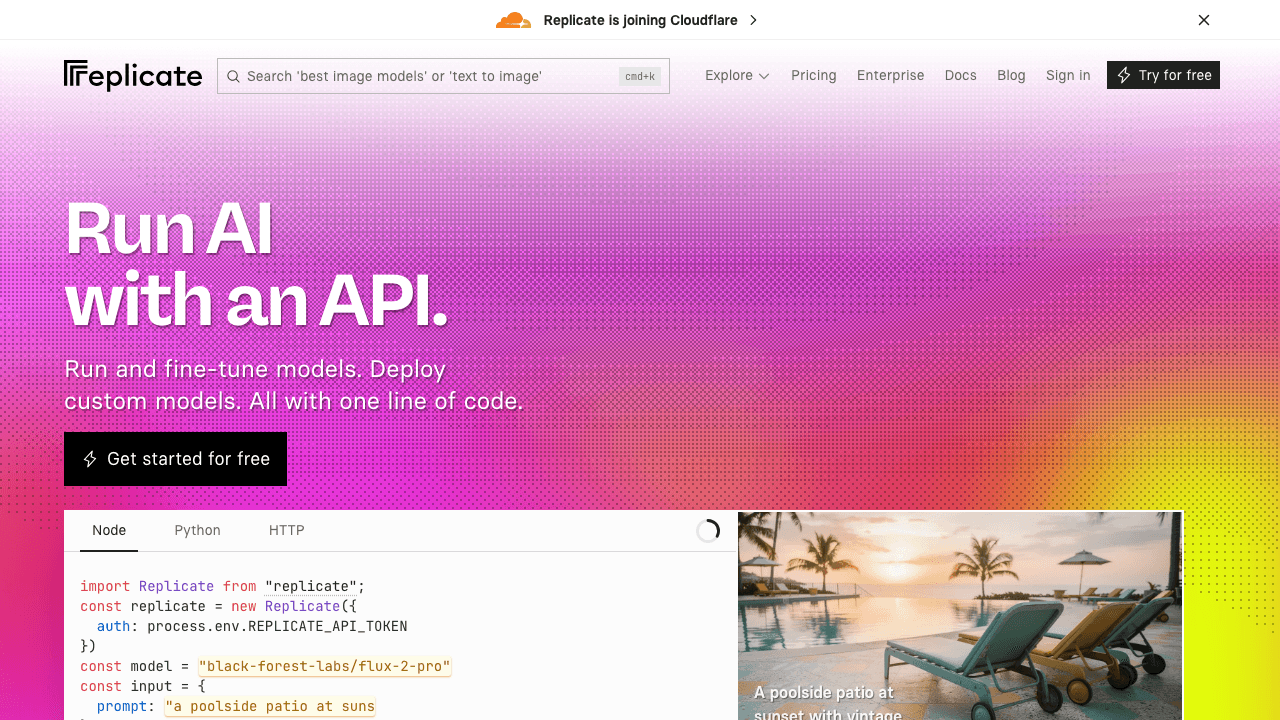This screenshot has height=720, width=1280.
Task: Click the loading spinner above the code panel
Action: pyautogui.click(x=708, y=530)
